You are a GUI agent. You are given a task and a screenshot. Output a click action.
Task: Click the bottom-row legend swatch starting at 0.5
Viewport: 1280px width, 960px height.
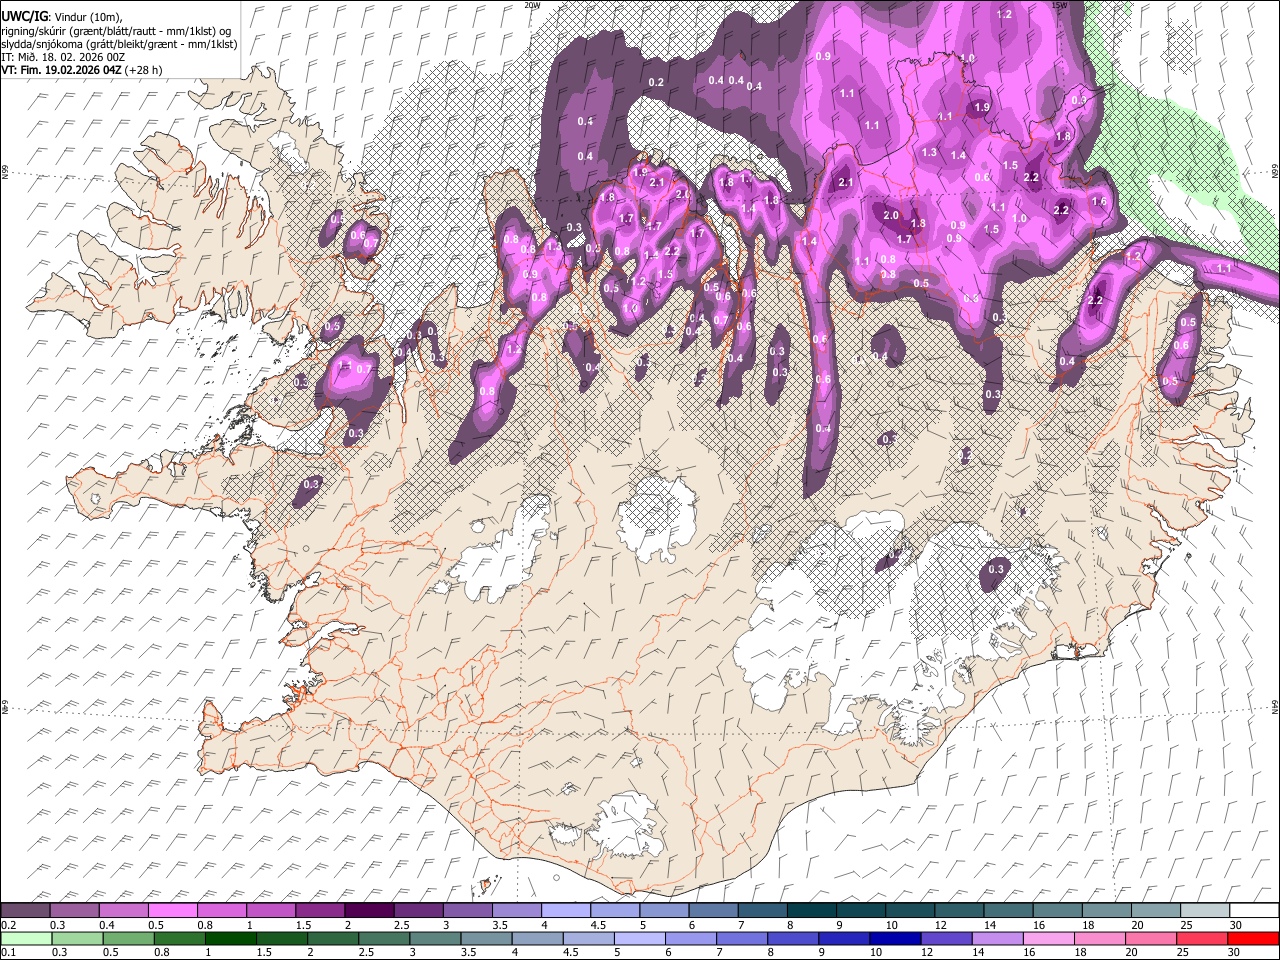point(128,938)
